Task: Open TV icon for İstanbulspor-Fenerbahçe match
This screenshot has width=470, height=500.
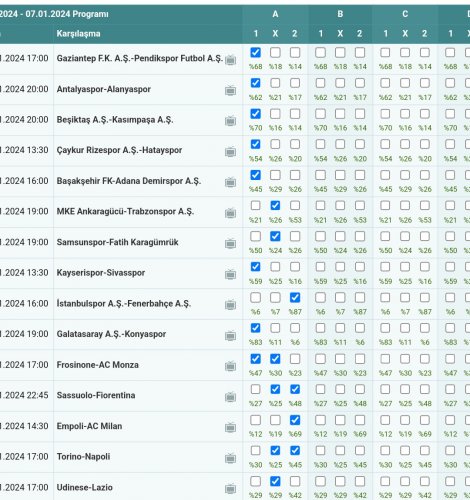Action: pos(230,305)
